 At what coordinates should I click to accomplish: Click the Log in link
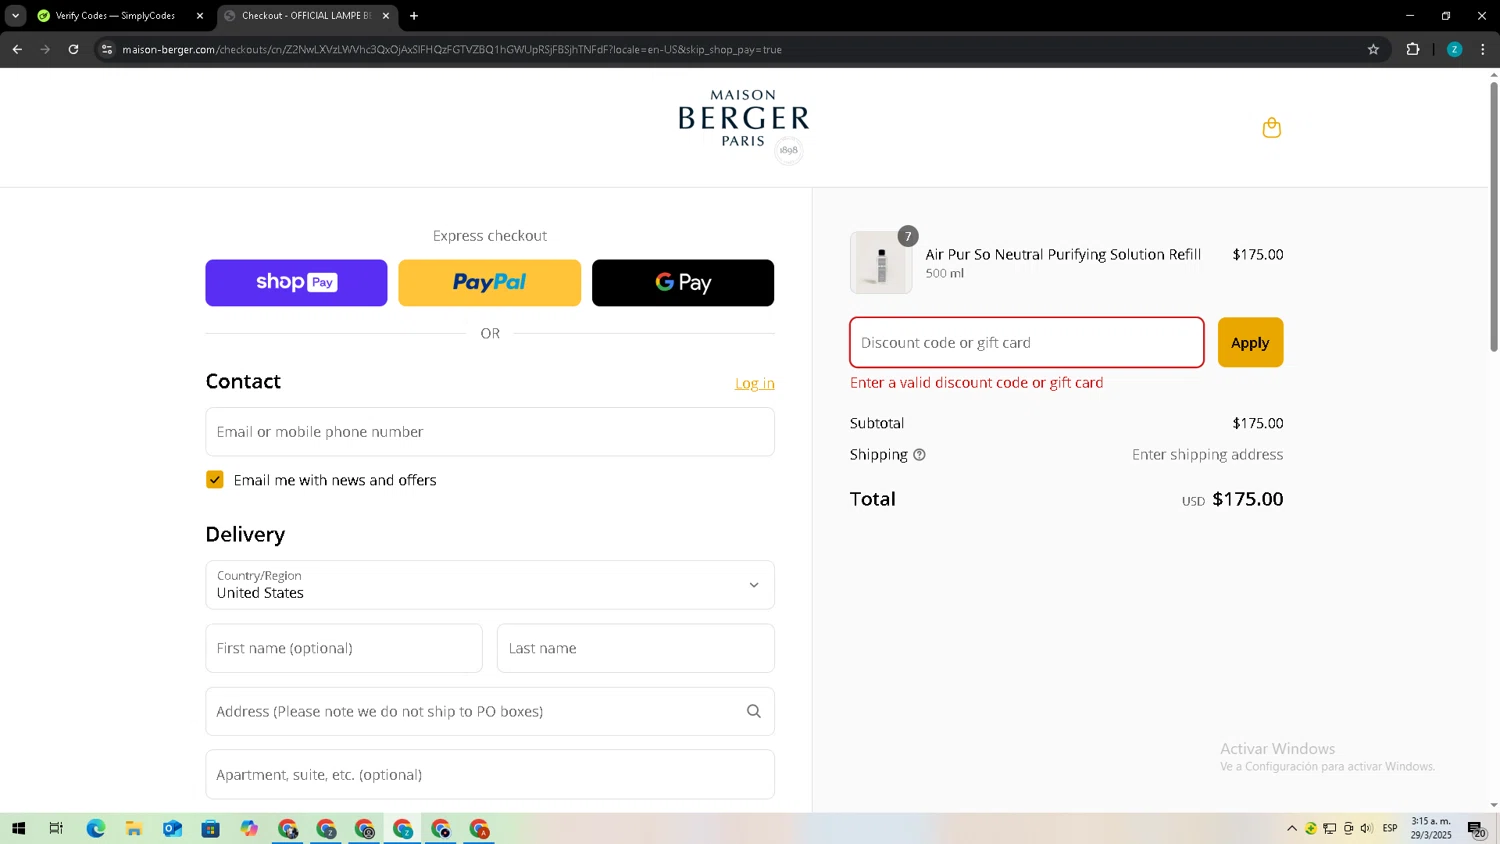pos(755,383)
